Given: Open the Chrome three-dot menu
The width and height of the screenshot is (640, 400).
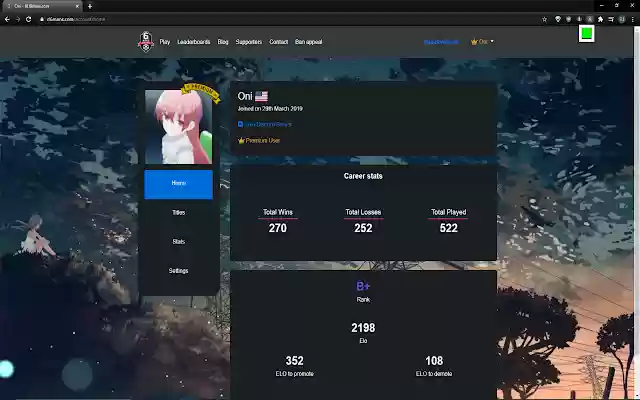Looking at the screenshot, I should [x=633, y=19].
